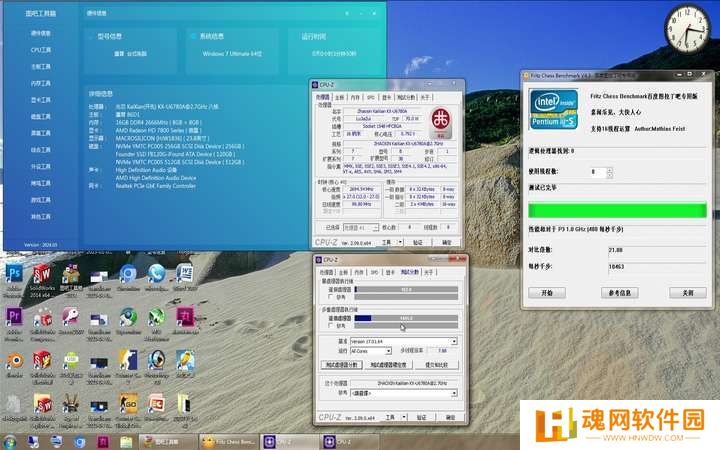Click the single-thread score bar in CPU-Z

(x=406, y=289)
